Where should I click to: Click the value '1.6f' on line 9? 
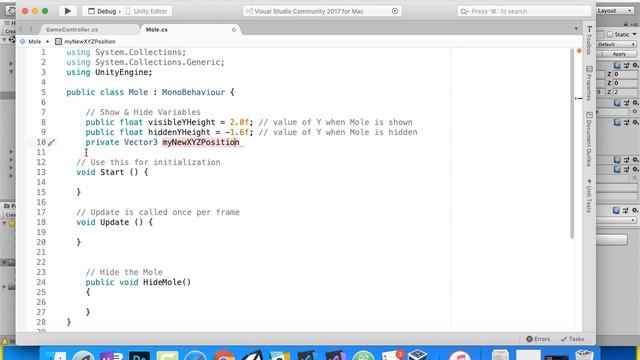point(239,132)
